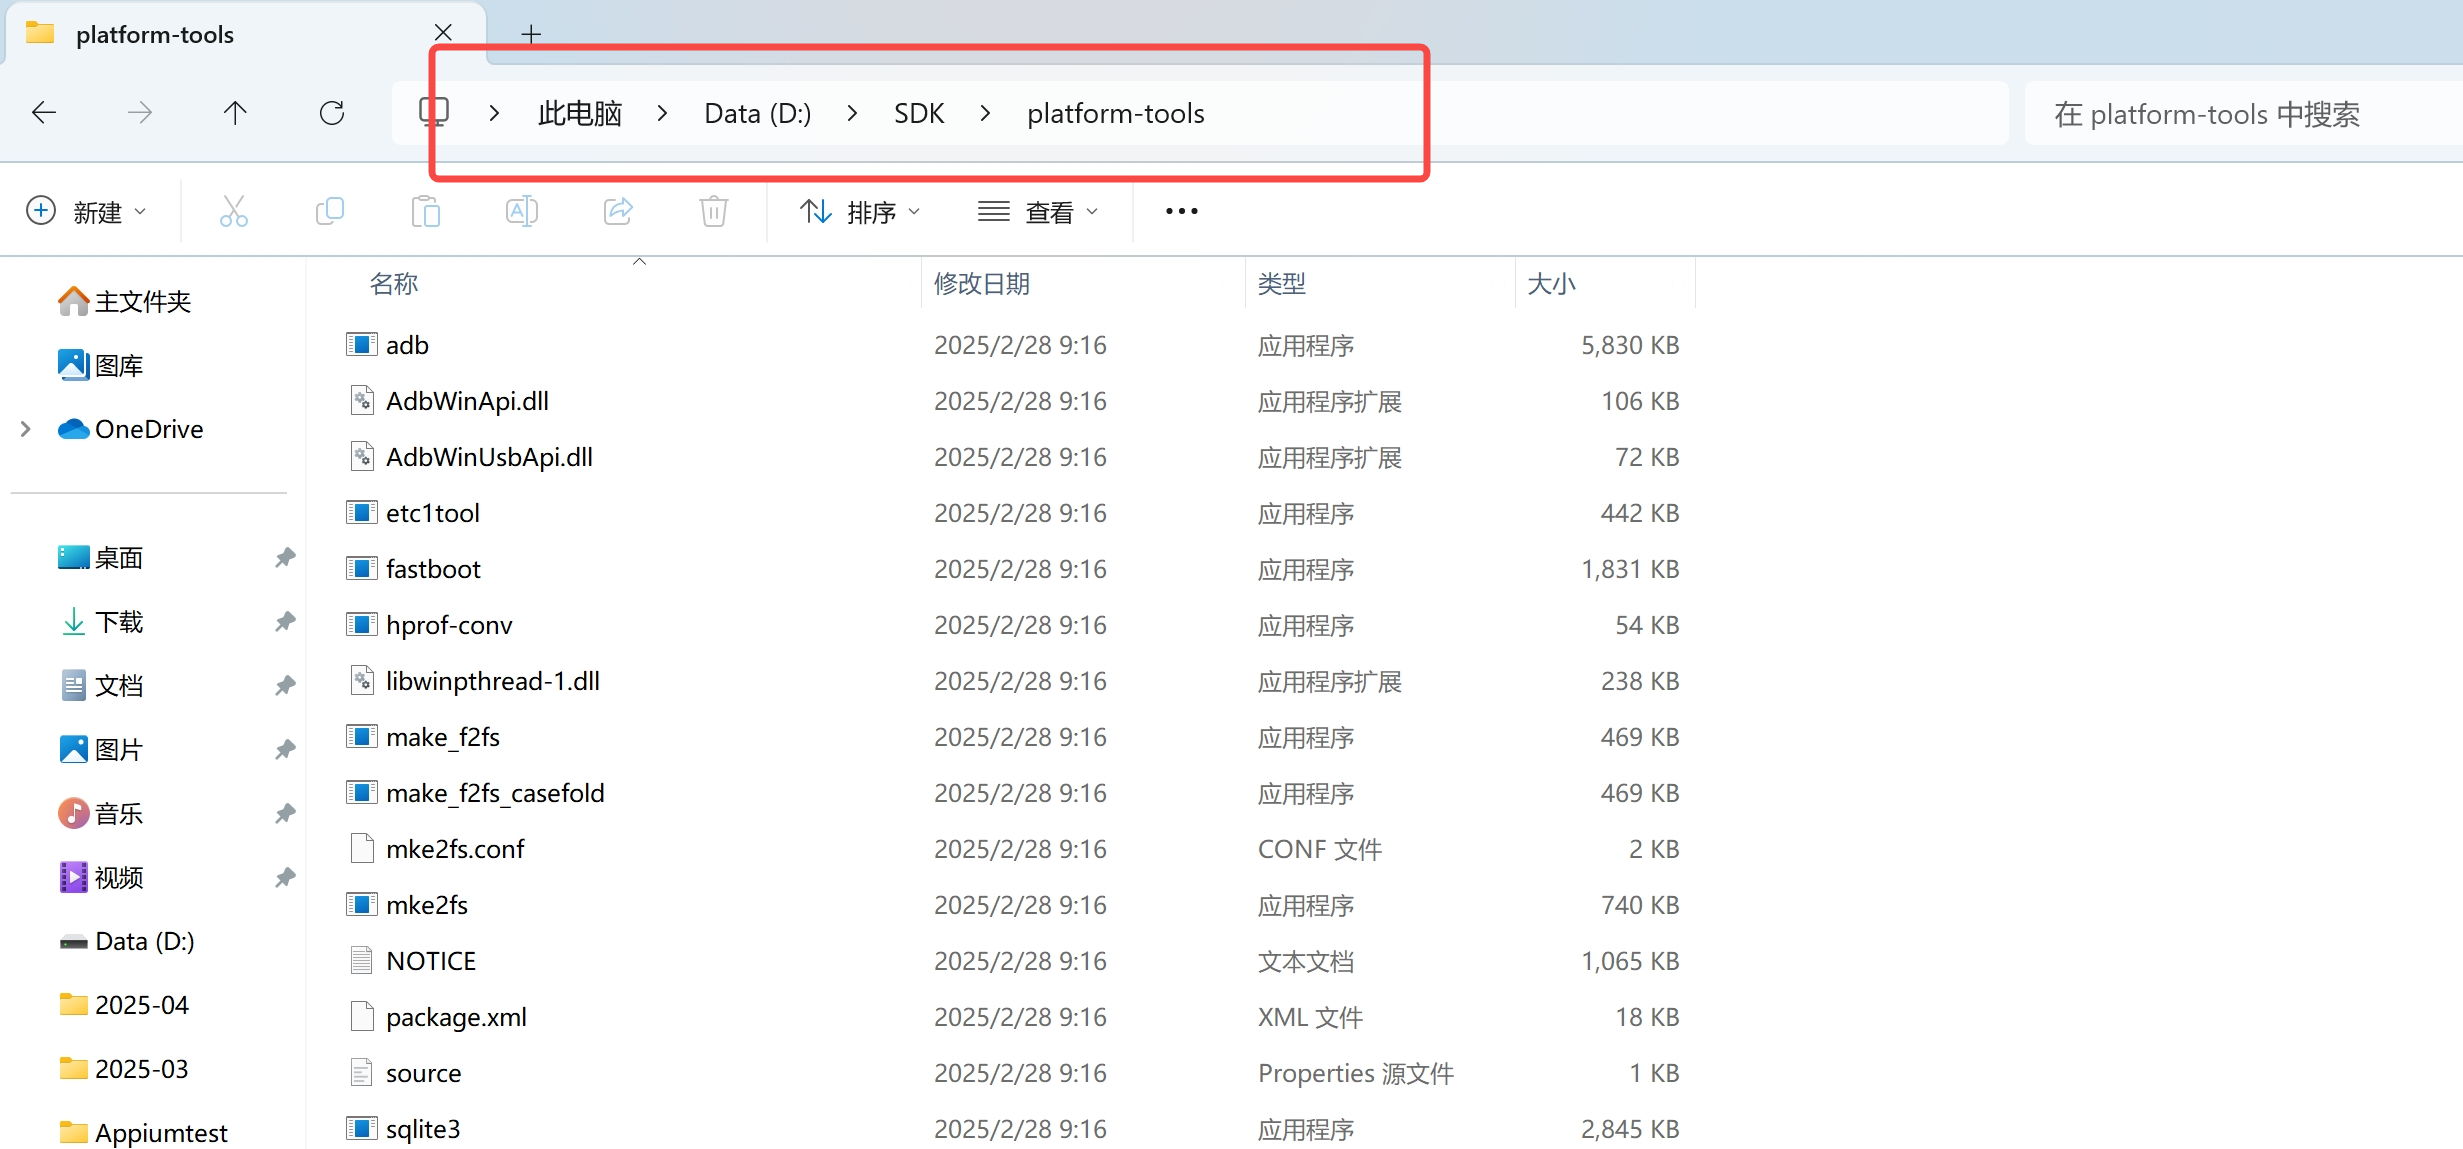Unpin 桌面 from quick access

pyautogui.click(x=285, y=557)
